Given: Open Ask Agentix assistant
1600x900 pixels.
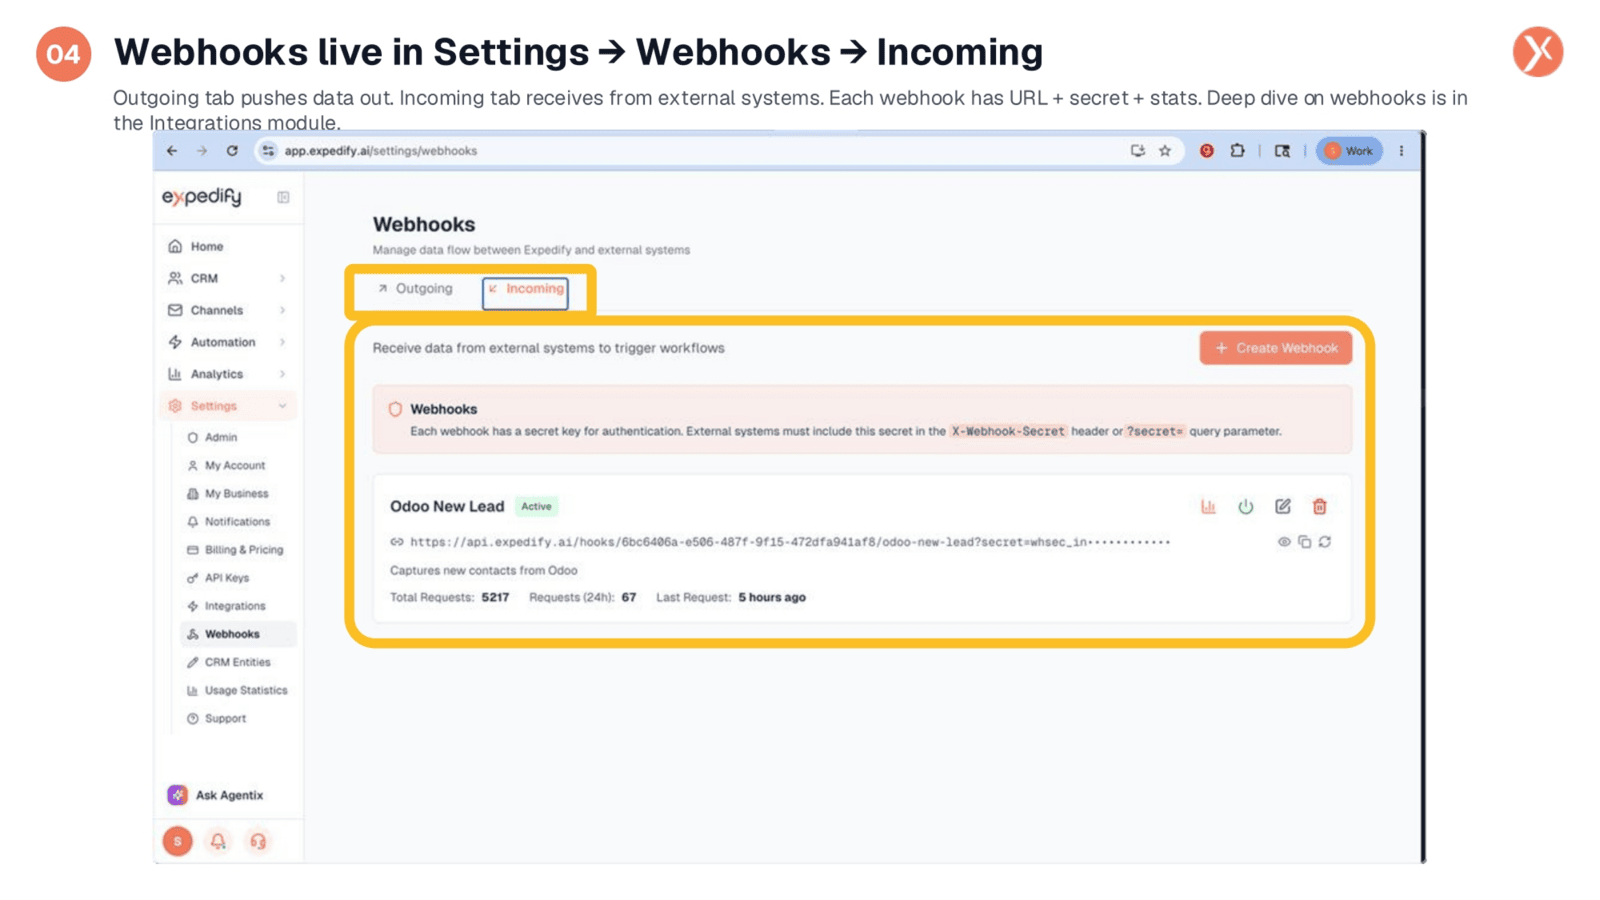Looking at the screenshot, I should pos(216,795).
